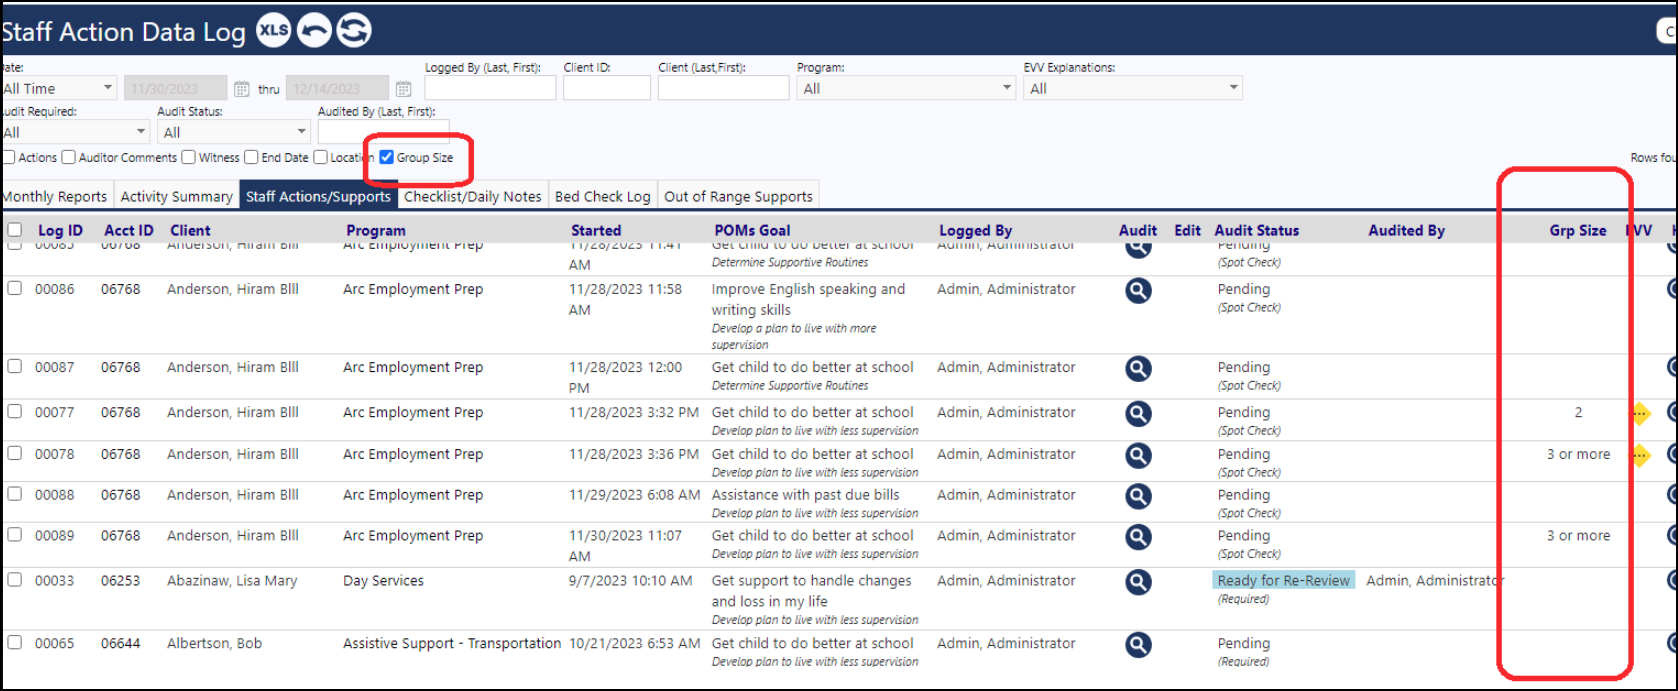Uncheck the Group Size checkbox
This screenshot has height=691, width=1678.
click(386, 157)
